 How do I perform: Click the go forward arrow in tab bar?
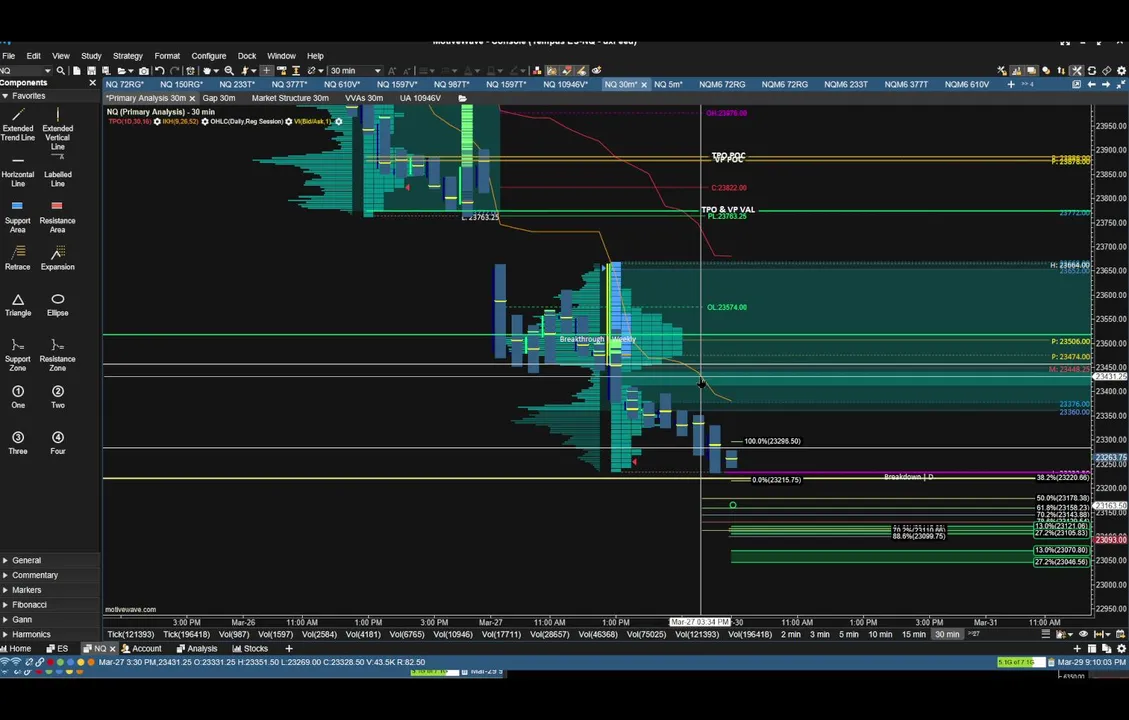1106,84
